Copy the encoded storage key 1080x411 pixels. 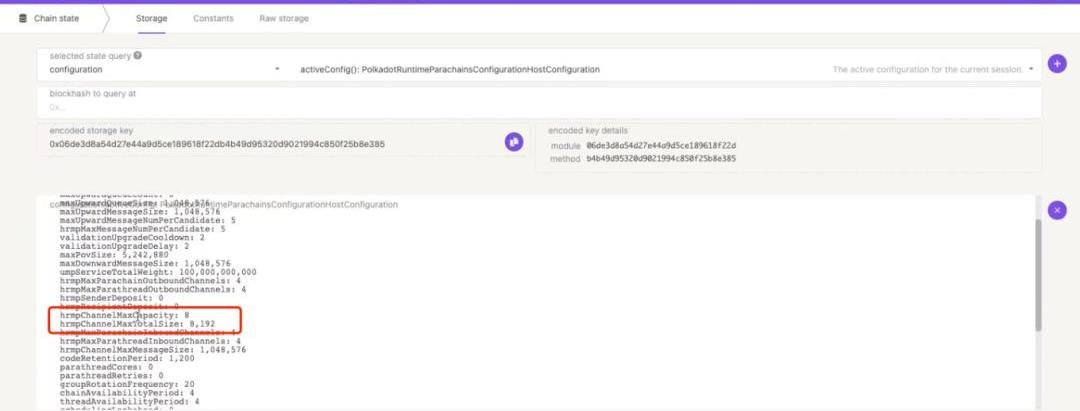coord(514,143)
